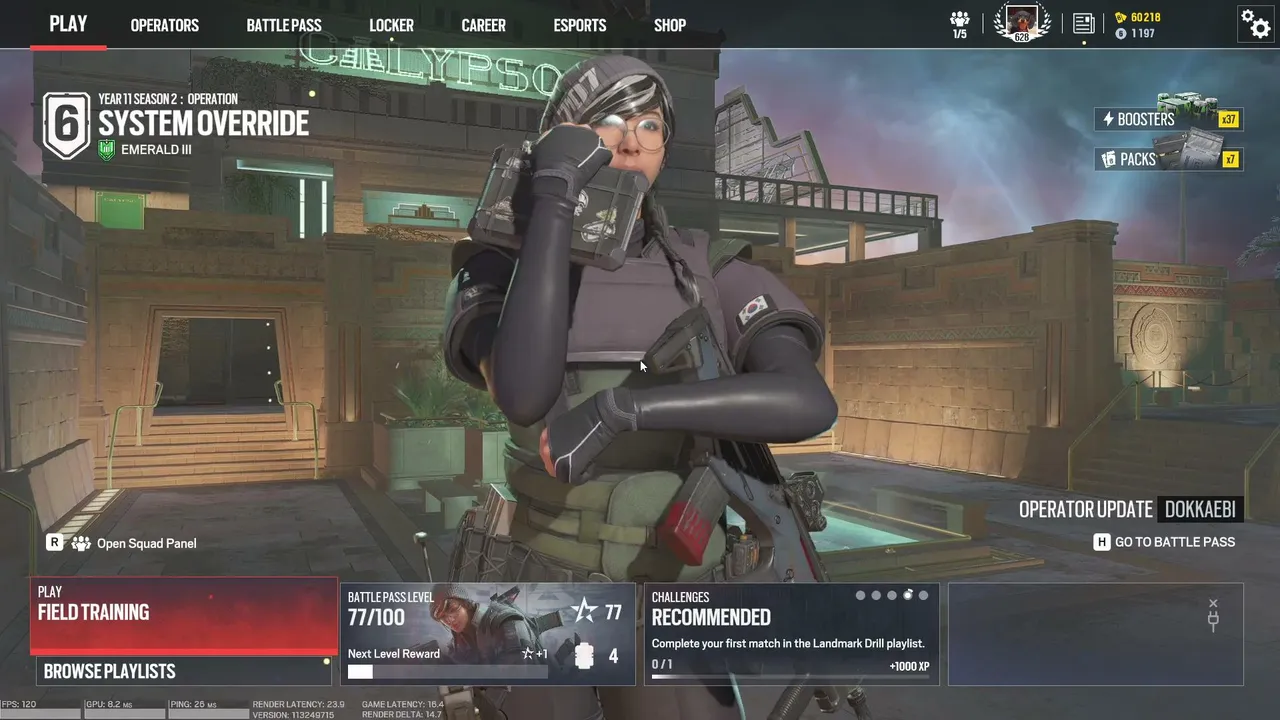Open the squad icon showing 1/5
This screenshot has width=1280, height=720.
pos(960,25)
